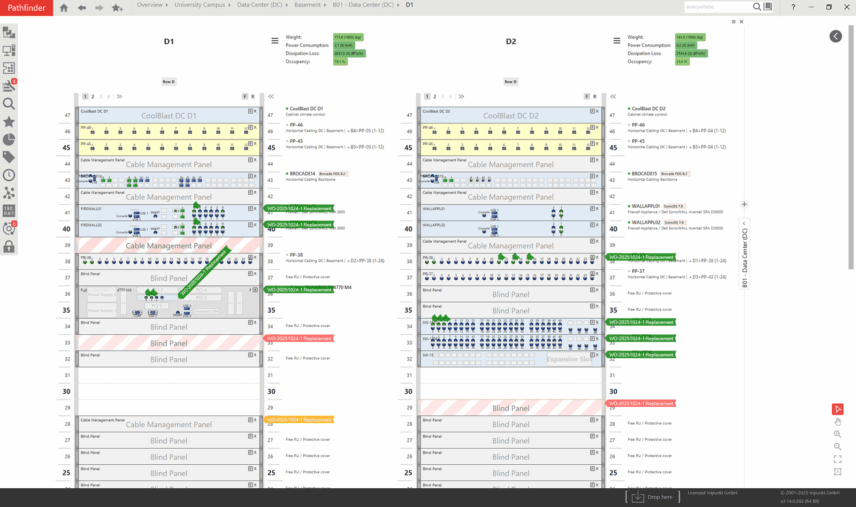Activate the red pointer selection tool
Viewport: 856px width, 507px height.
837,409
